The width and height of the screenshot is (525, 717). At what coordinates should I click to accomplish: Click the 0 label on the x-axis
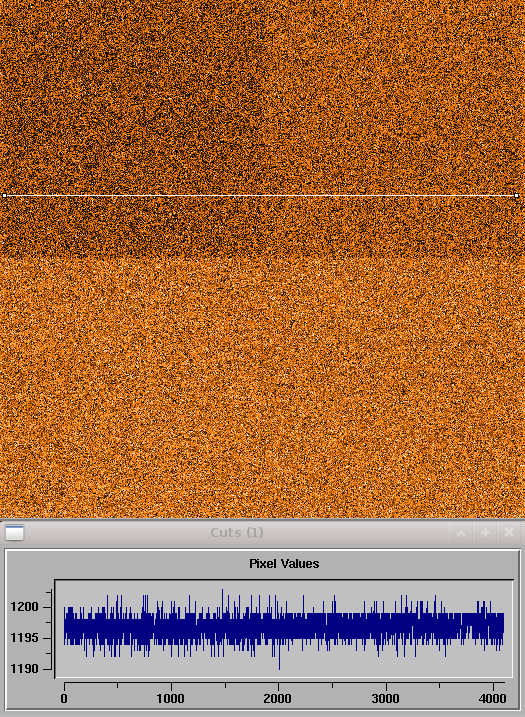(x=64, y=699)
